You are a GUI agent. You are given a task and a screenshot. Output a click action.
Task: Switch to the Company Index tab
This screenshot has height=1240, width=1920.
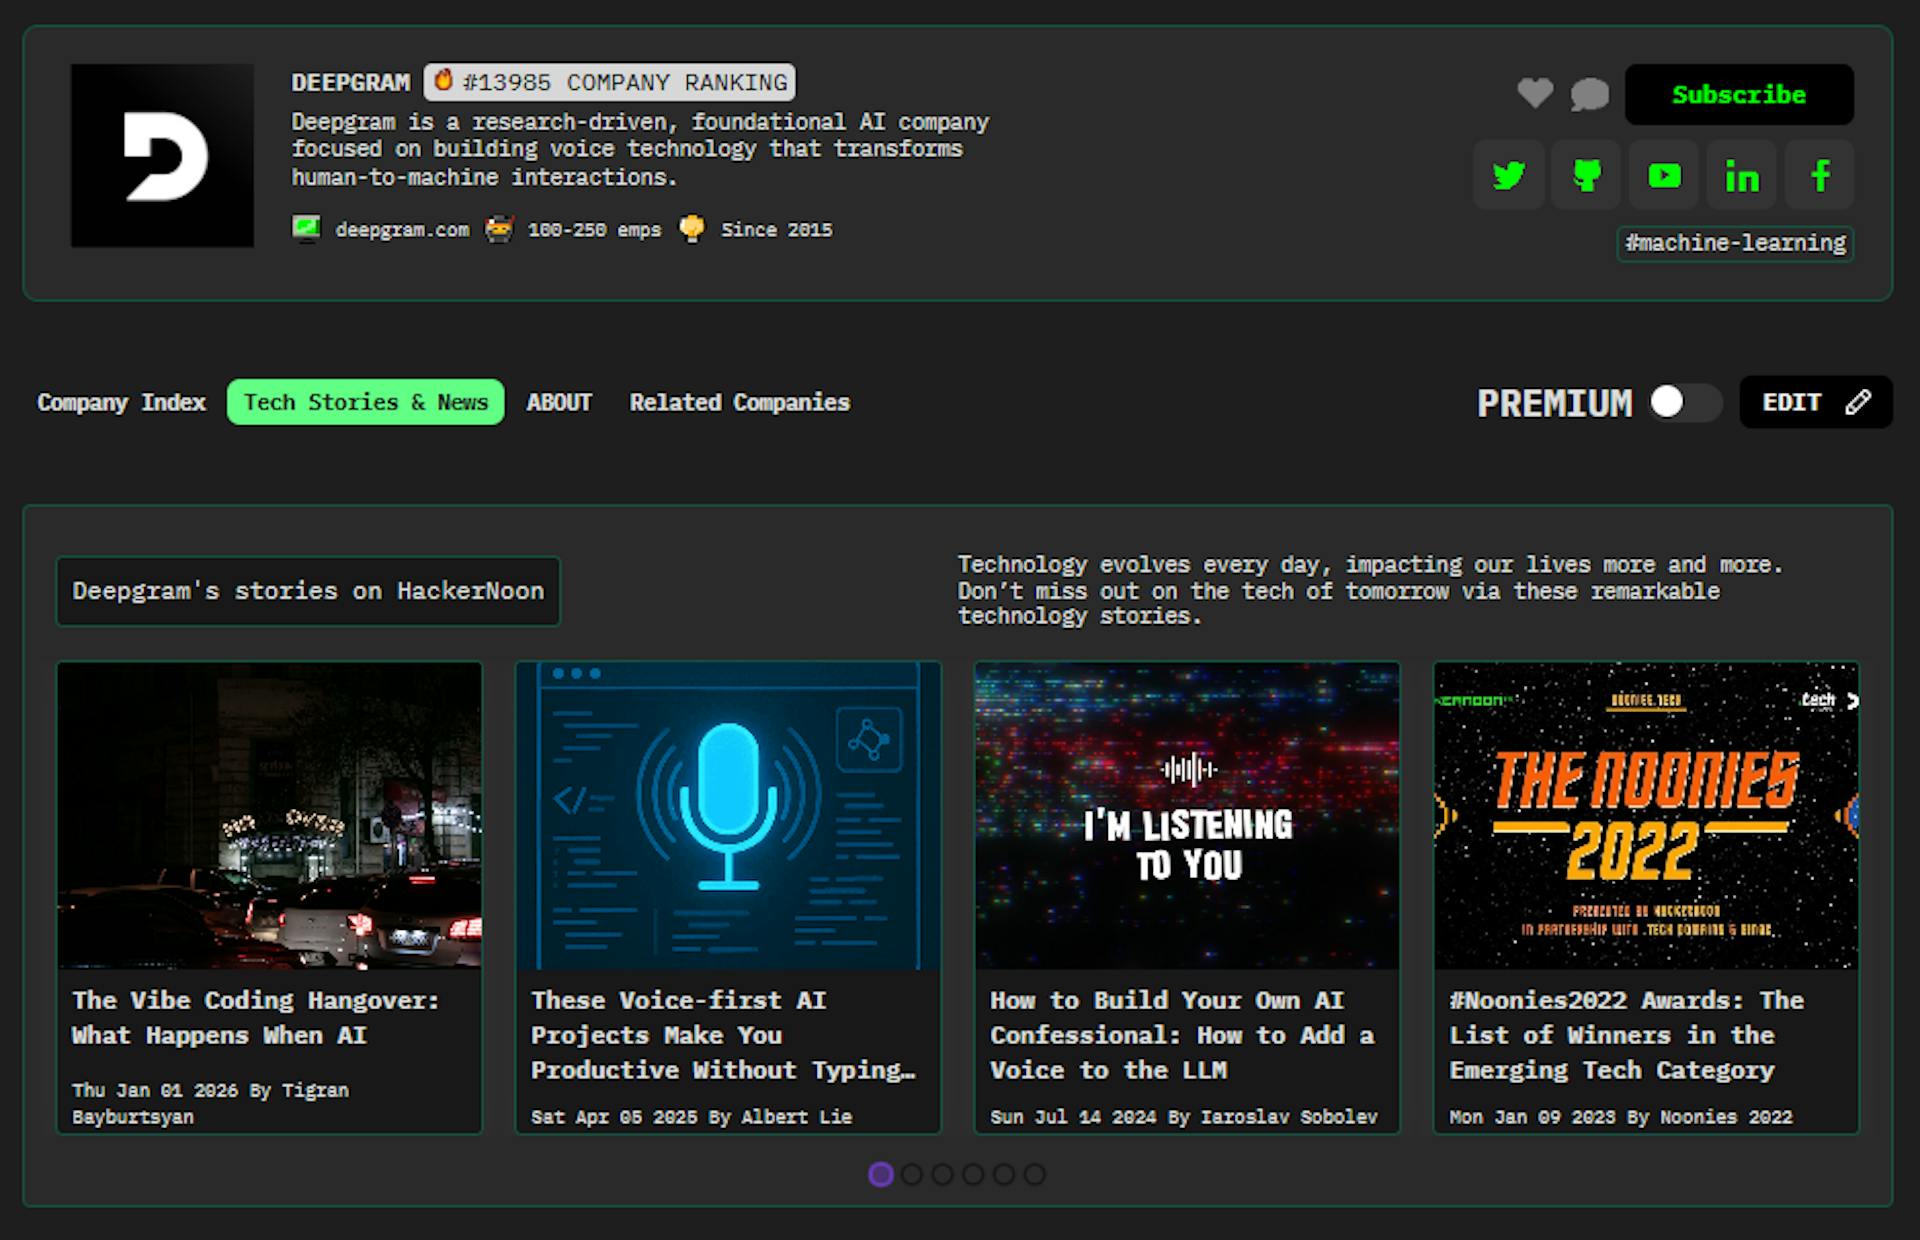click(x=121, y=402)
